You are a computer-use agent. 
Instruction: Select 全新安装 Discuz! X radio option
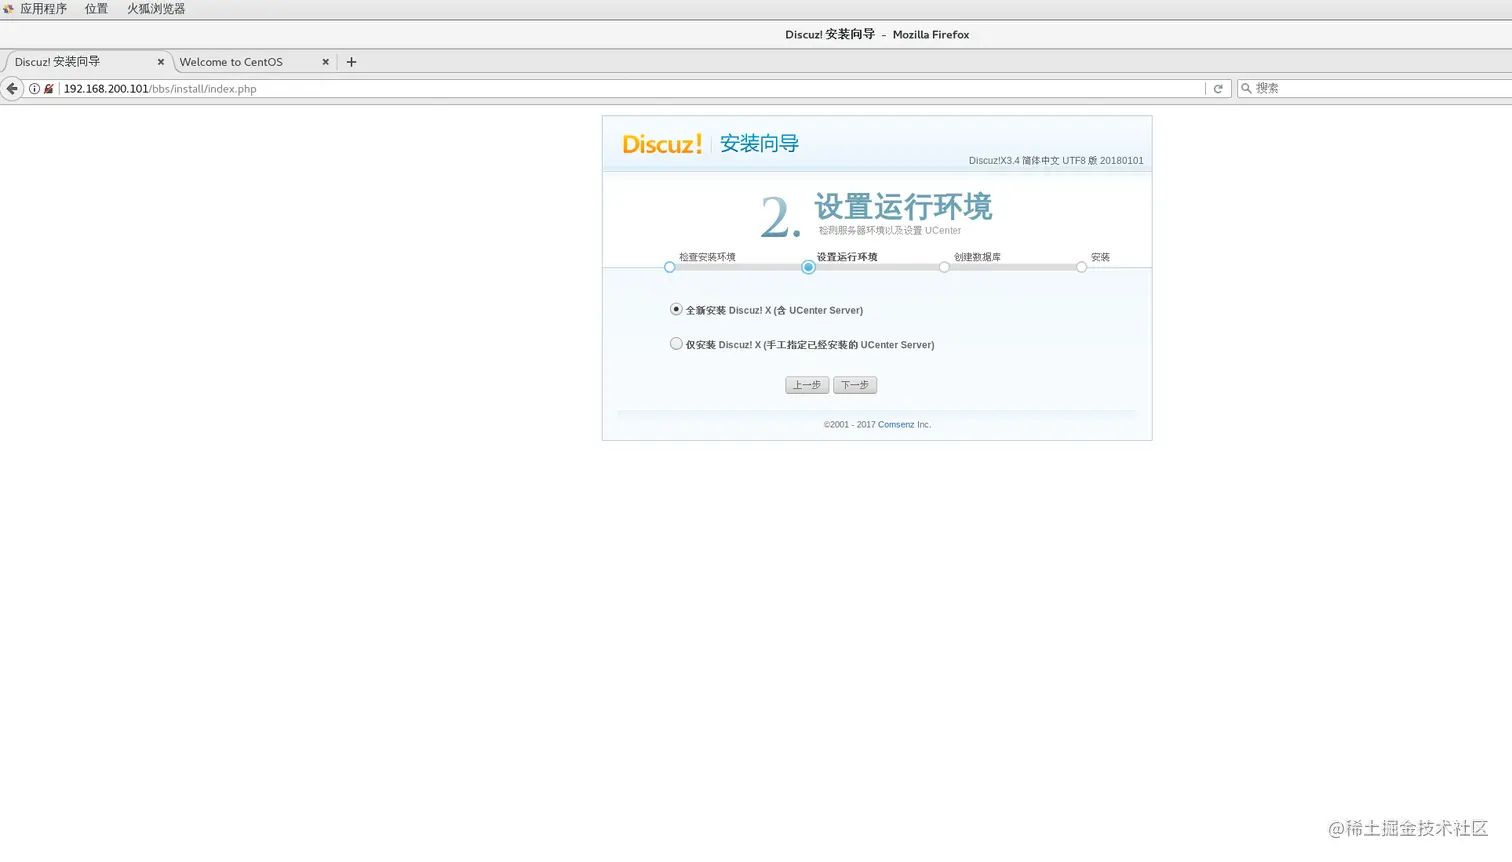coord(676,310)
